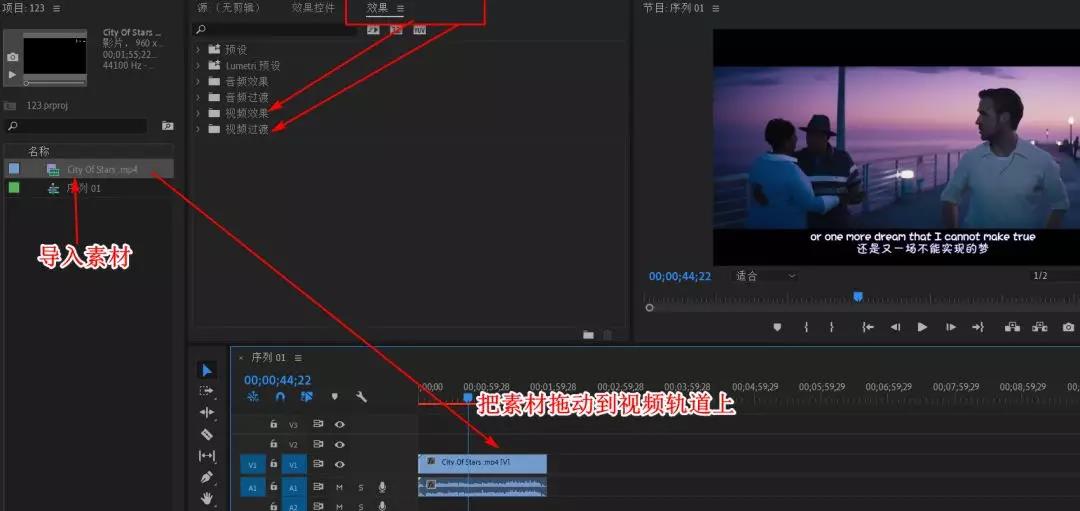Switch to 效果控件 tab
This screenshot has height=511, width=1080.
click(x=313, y=8)
